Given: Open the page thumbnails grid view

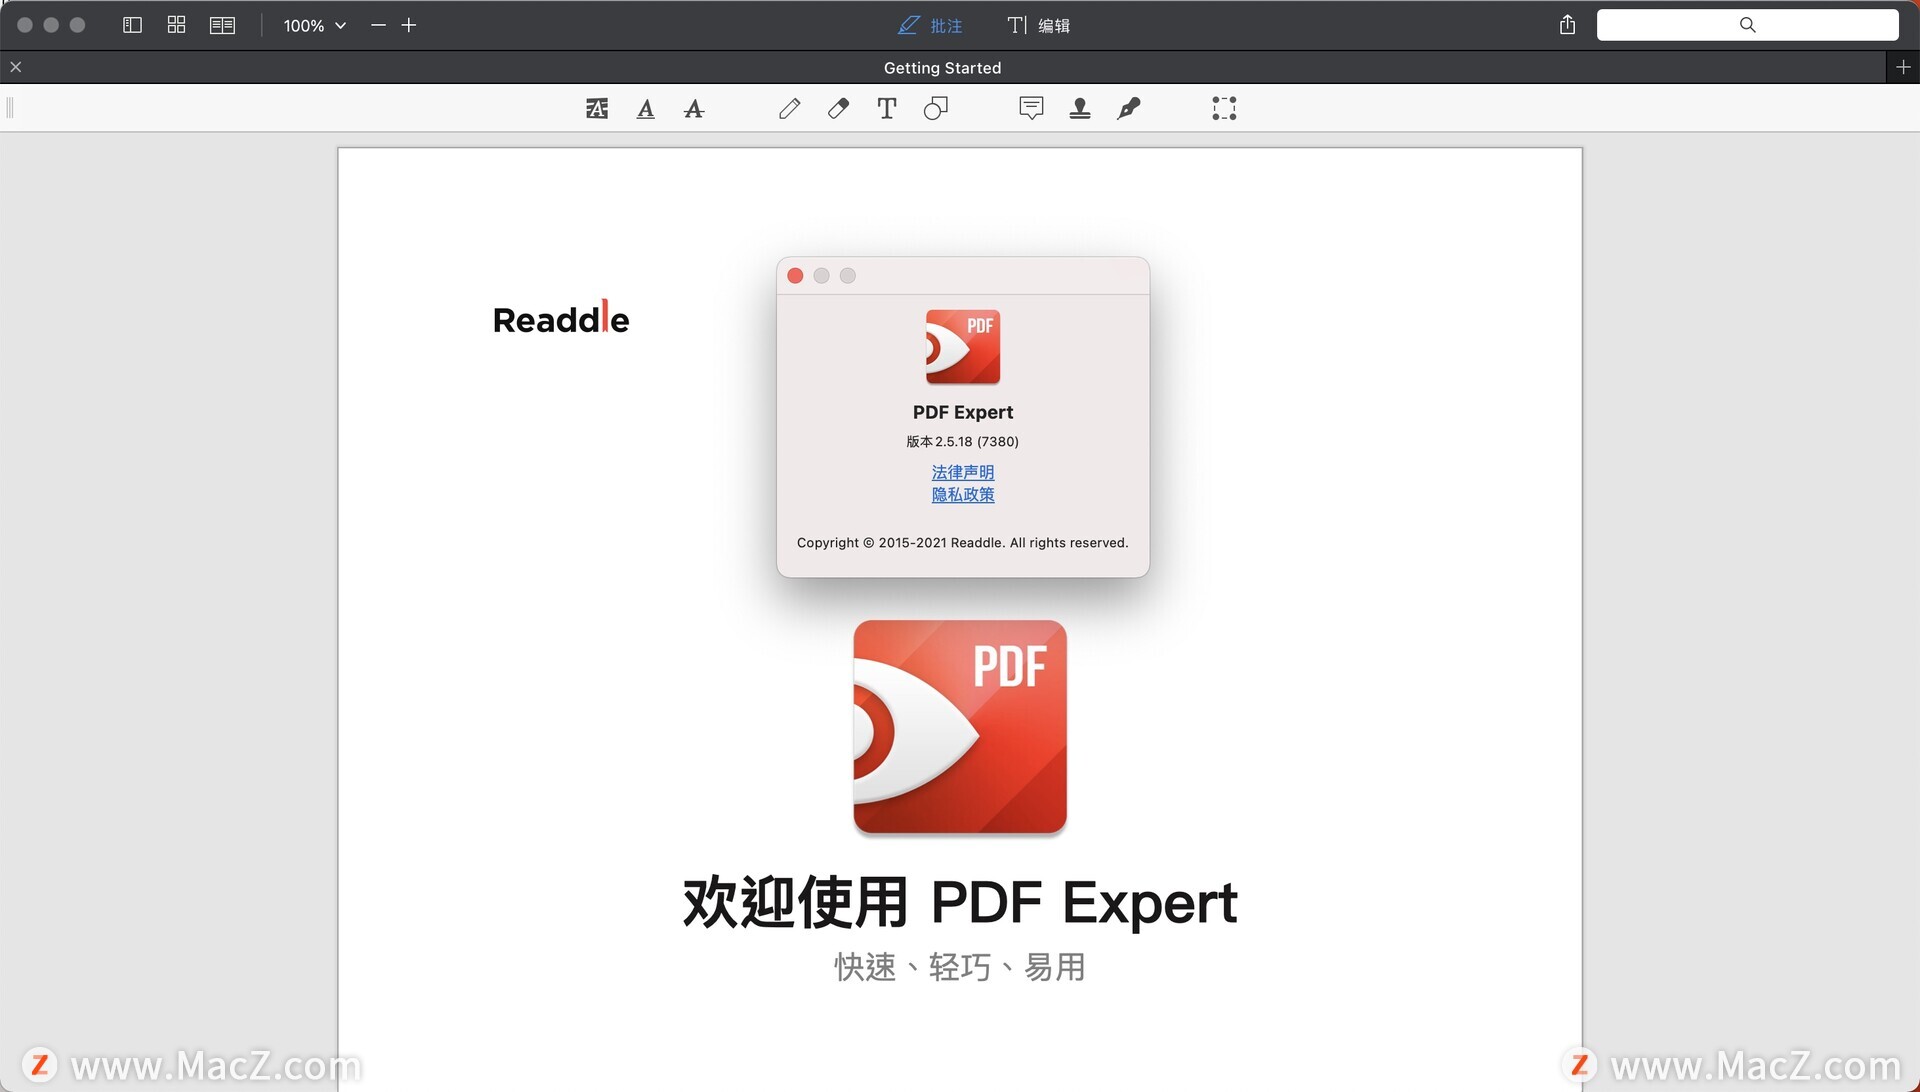Looking at the screenshot, I should (x=176, y=25).
